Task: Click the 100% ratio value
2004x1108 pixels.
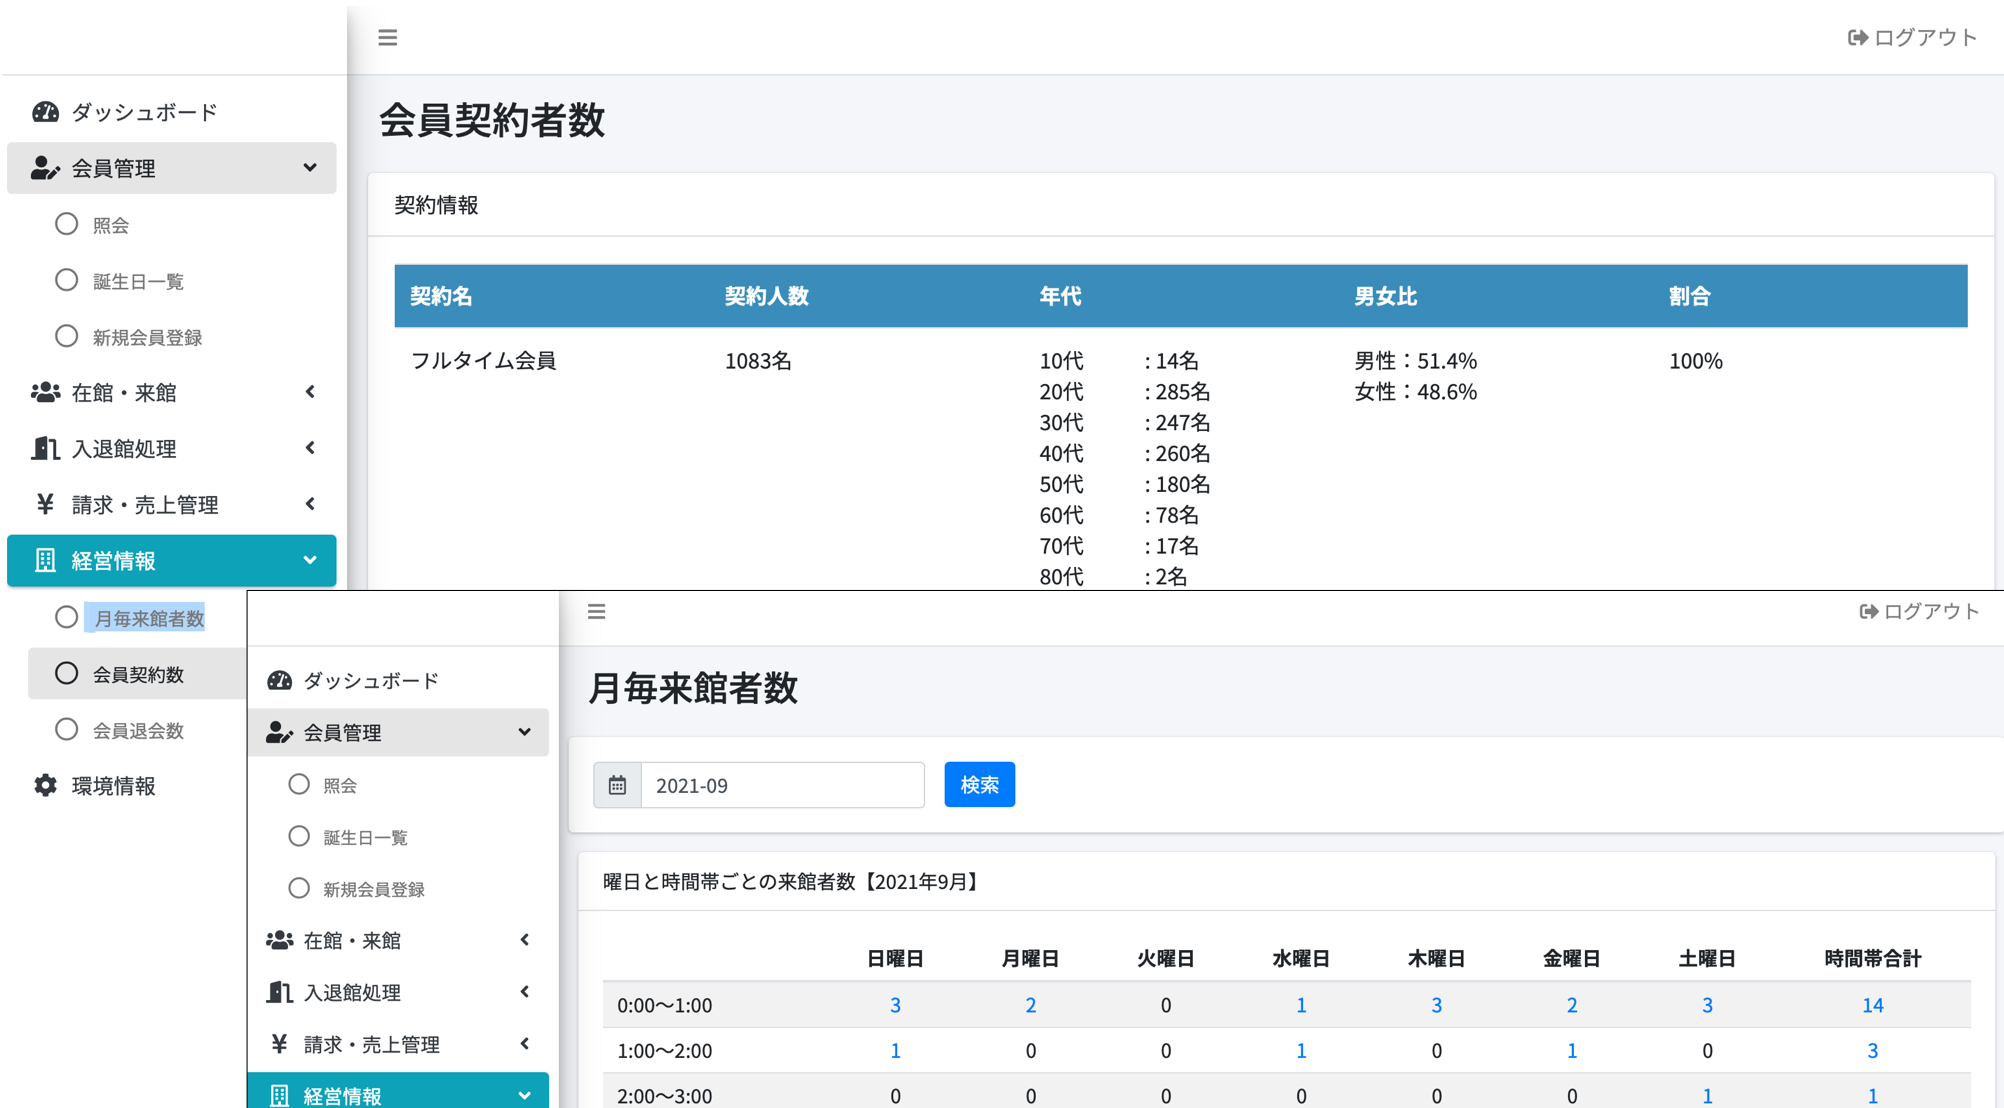Action: tap(1695, 361)
